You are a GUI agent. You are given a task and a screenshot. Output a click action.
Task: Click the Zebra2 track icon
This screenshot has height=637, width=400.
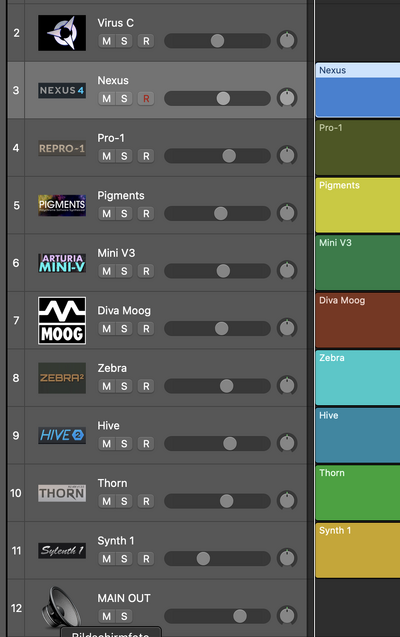tap(62, 378)
